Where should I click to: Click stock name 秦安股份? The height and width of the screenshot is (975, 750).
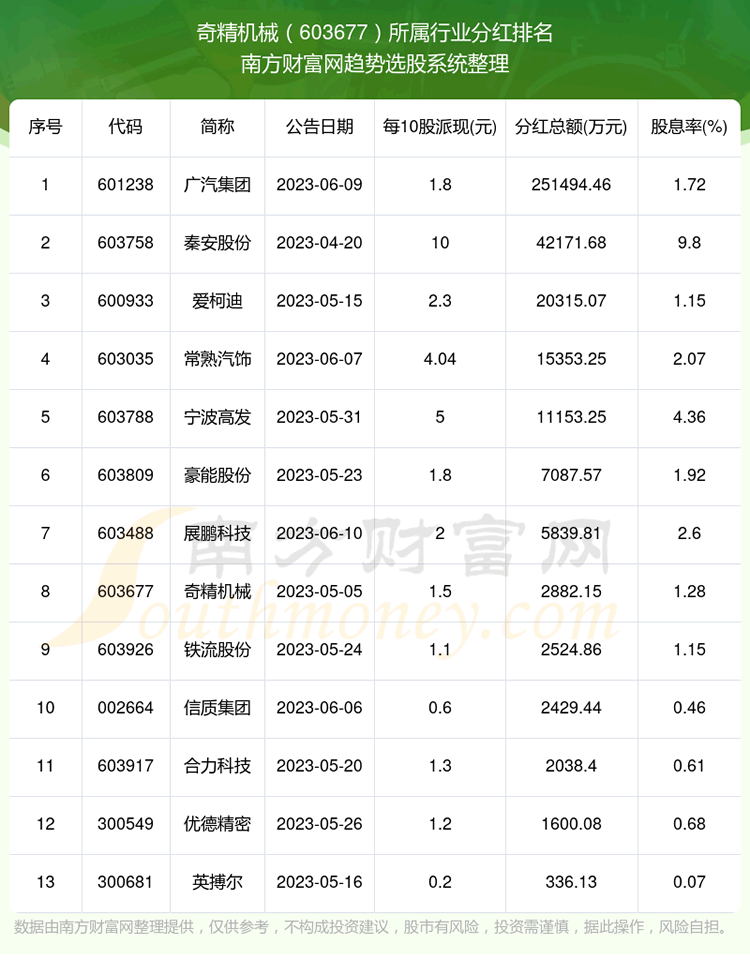[x=217, y=243]
